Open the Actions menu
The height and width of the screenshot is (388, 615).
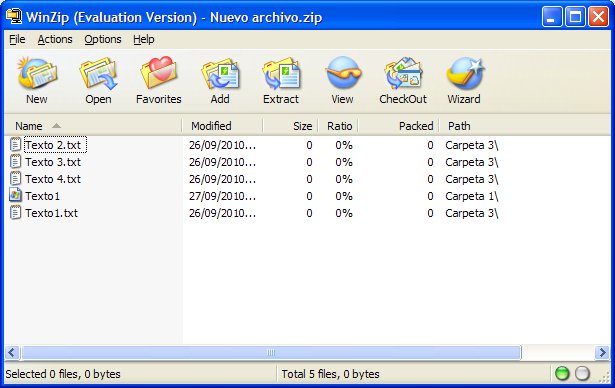click(55, 39)
